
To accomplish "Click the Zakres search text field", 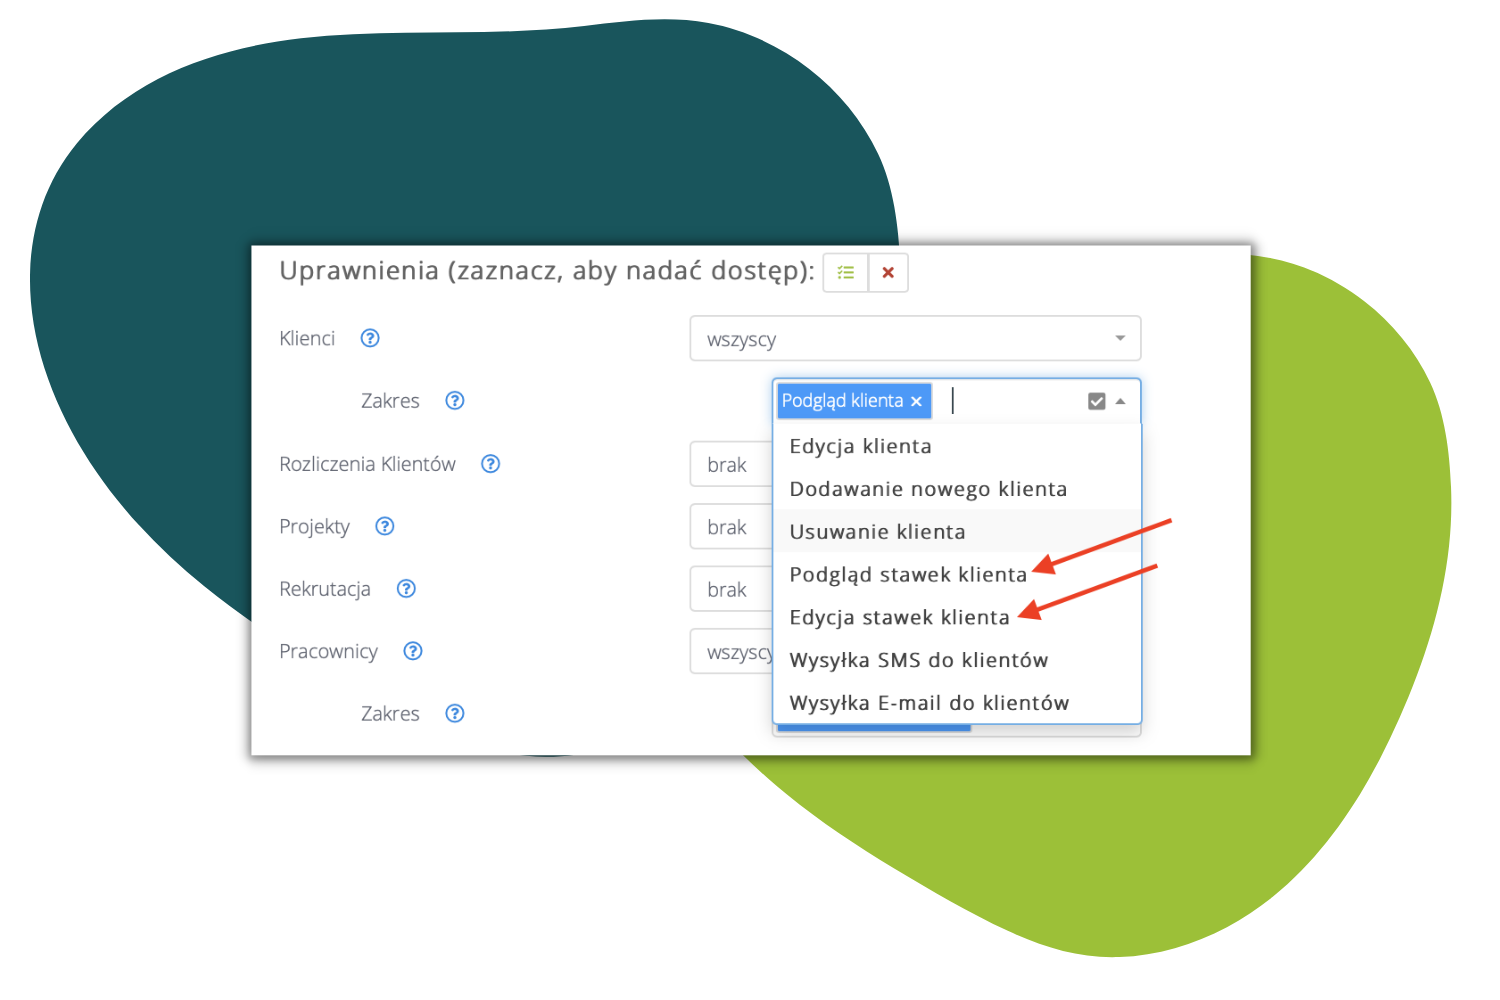I will tap(1010, 401).
